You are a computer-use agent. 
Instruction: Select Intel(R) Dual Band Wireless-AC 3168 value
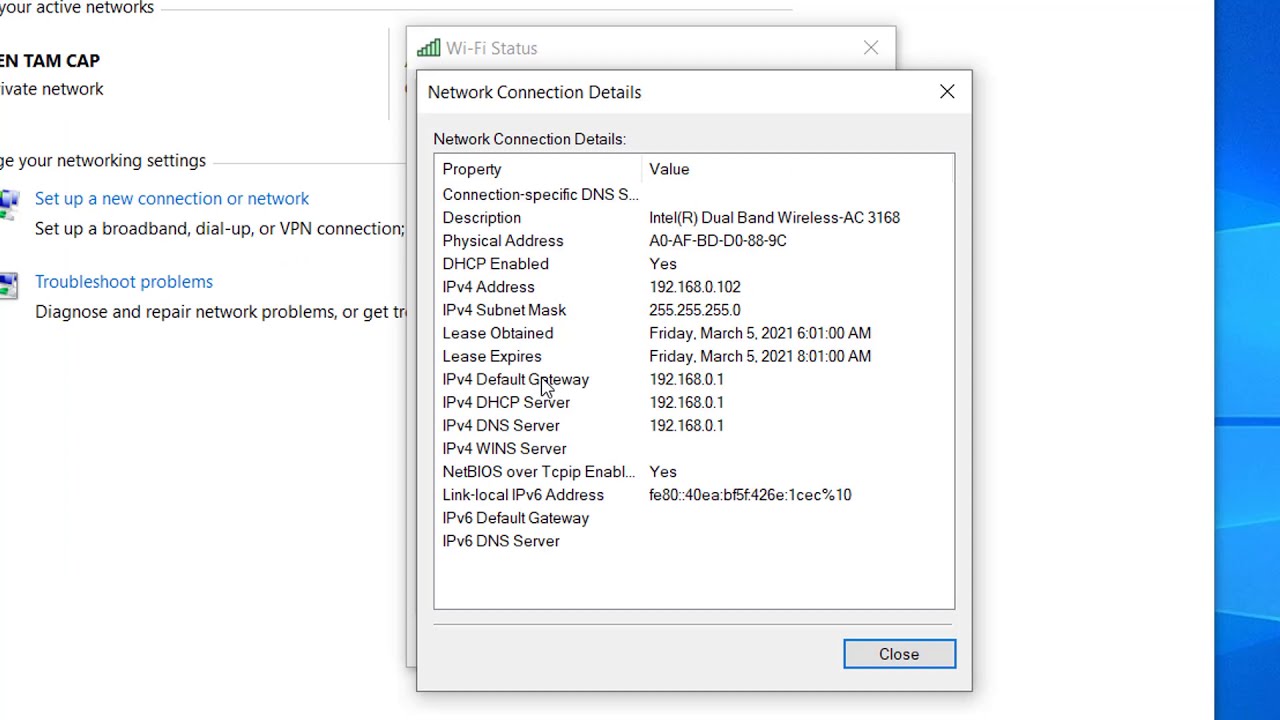774,217
